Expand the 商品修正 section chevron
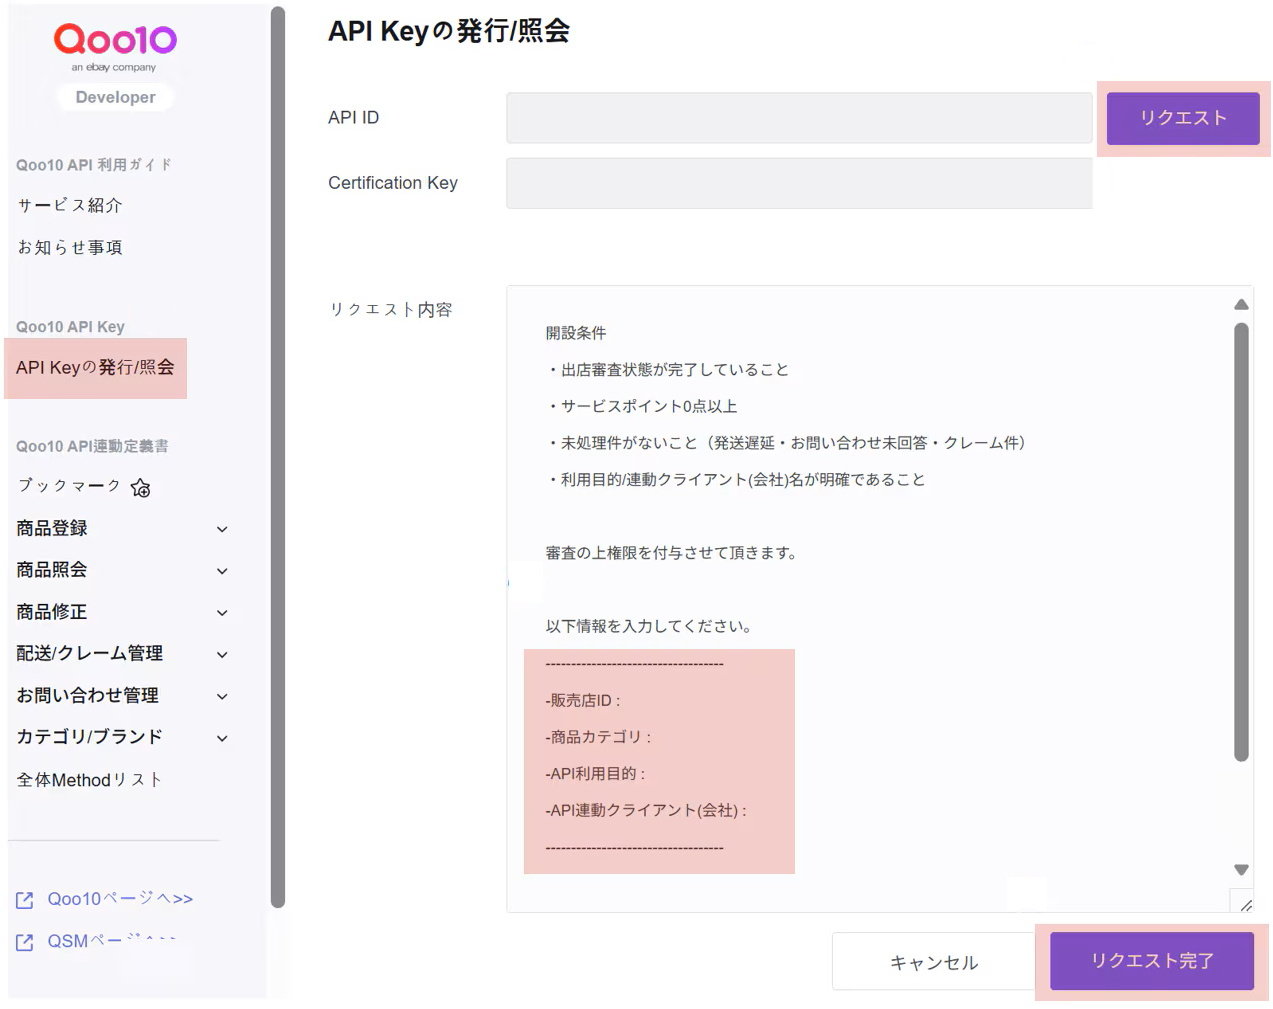Image resolution: width=1273 pixels, height=1009 pixels. pos(223,613)
